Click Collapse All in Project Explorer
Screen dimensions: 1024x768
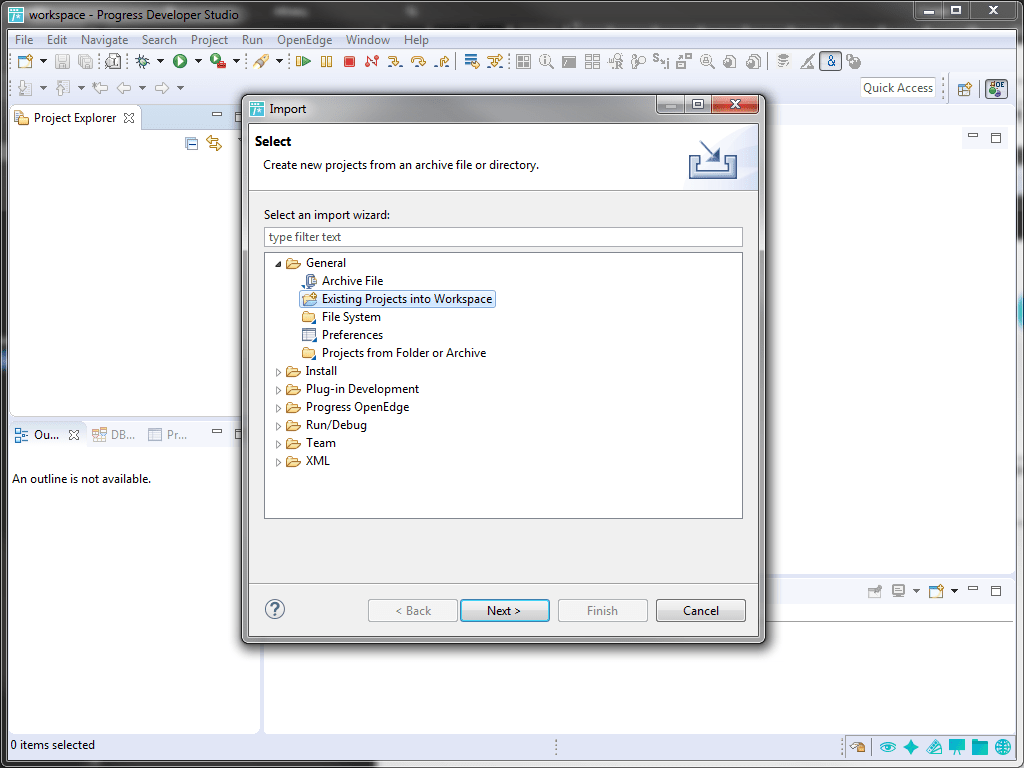(x=191, y=144)
